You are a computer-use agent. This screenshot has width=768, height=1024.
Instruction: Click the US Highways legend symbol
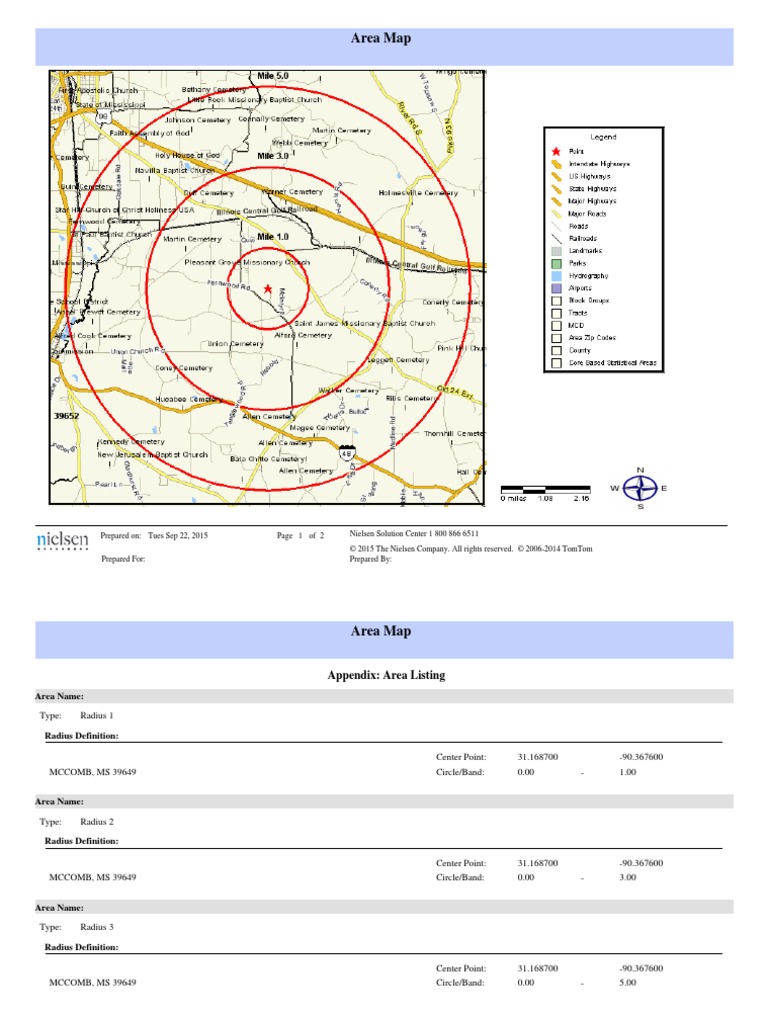(556, 176)
